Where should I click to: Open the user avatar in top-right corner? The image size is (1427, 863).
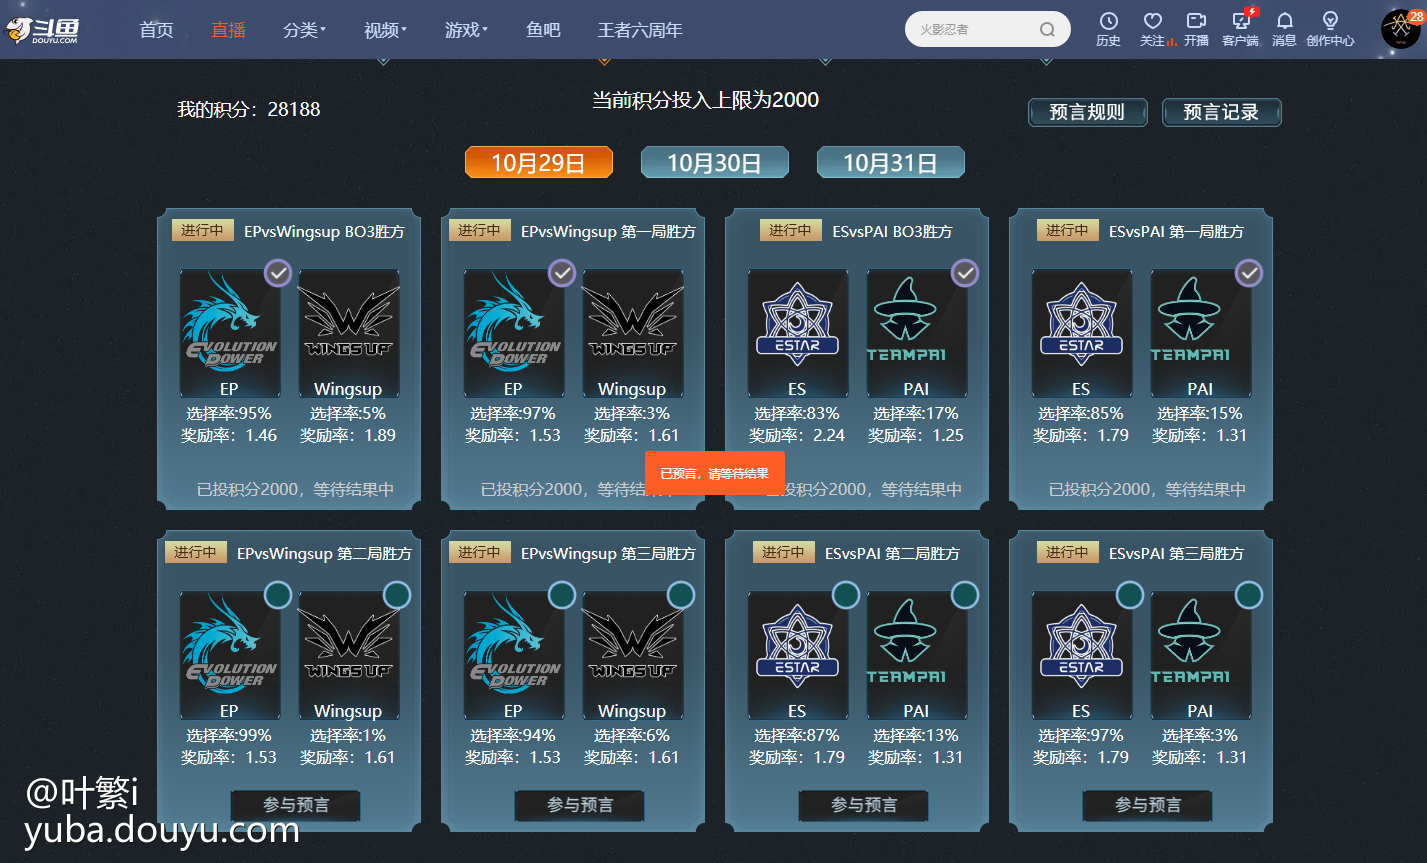click(1401, 29)
